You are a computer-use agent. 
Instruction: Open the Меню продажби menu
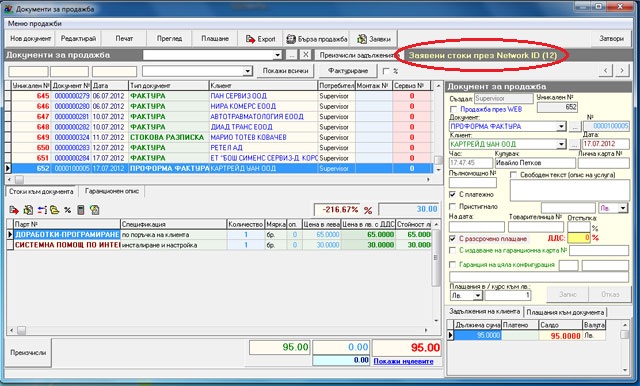(x=35, y=24)
